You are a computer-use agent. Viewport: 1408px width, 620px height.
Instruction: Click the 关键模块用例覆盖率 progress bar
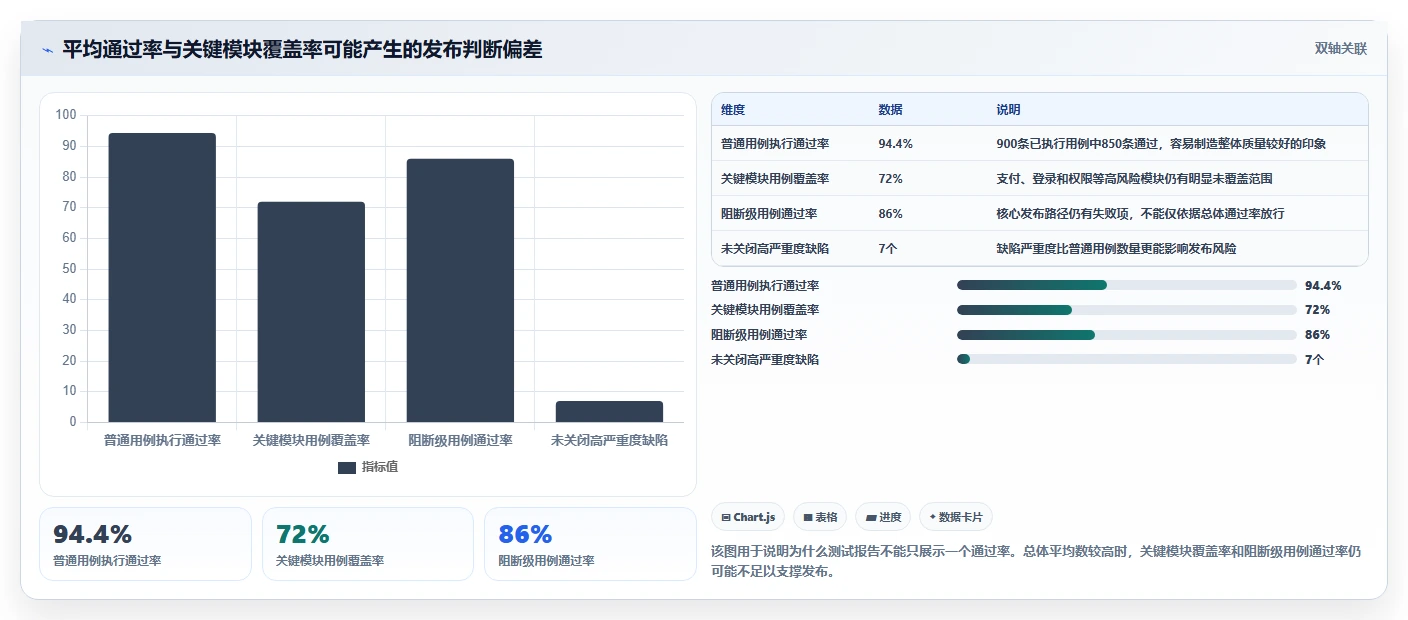click(x=1126, y=310)
